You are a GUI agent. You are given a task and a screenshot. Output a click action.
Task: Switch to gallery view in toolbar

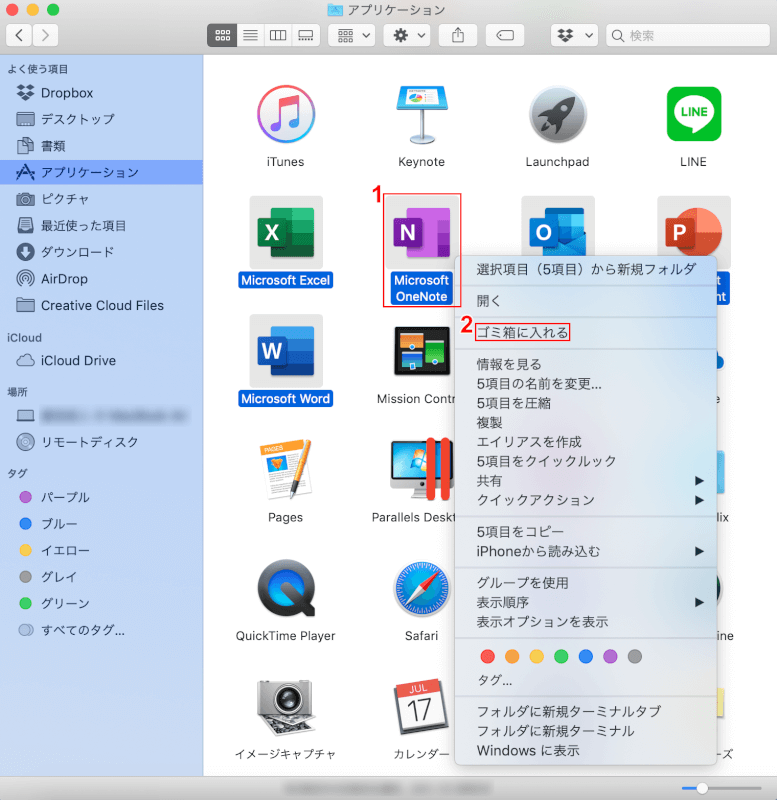[x=306, y=35]
